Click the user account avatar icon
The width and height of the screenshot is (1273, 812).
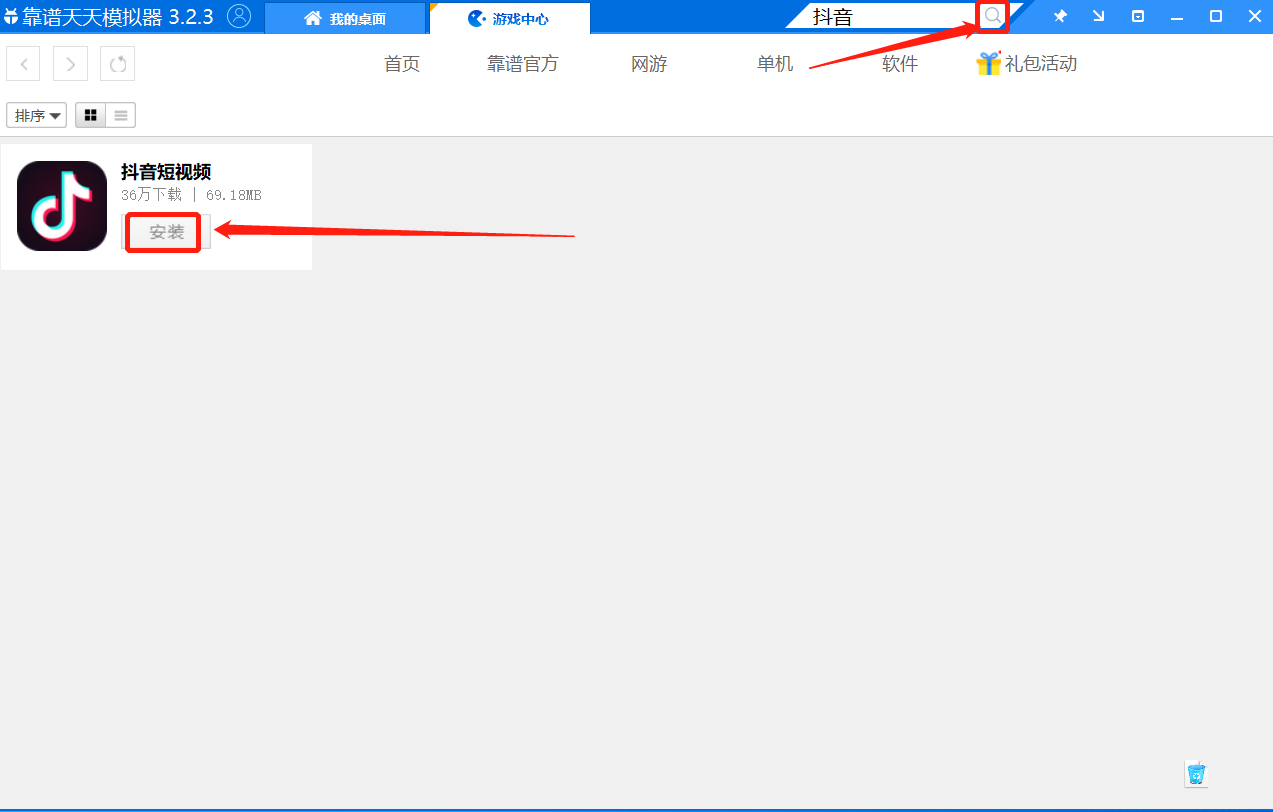click(239, 16)
